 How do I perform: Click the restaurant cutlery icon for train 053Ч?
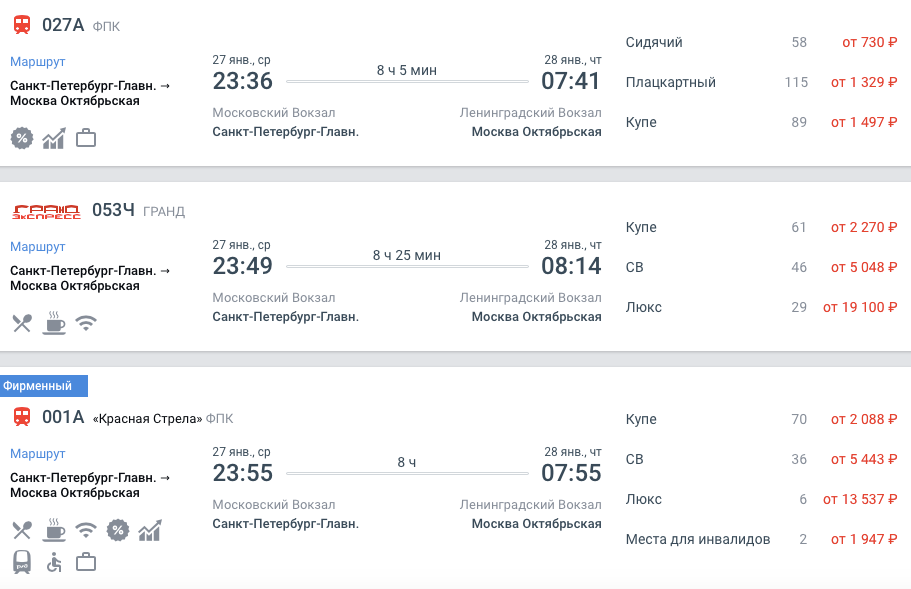22,323
